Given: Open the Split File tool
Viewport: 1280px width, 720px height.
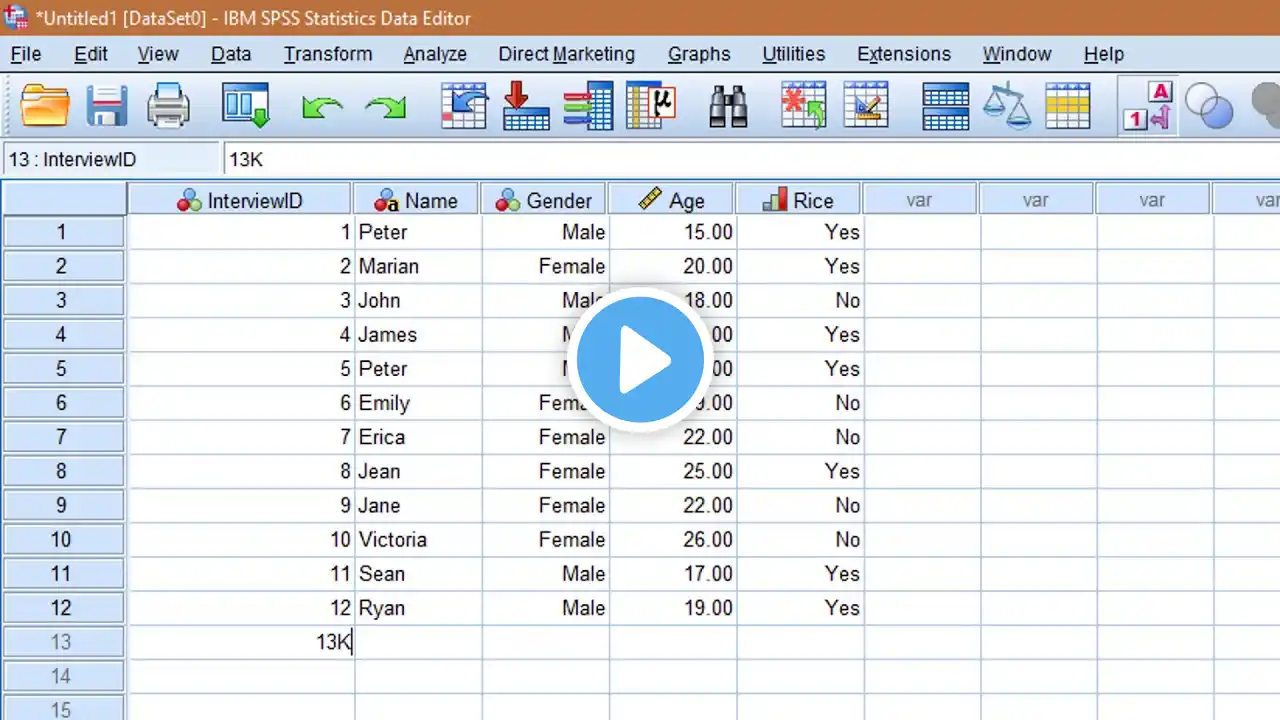Looking at the screenshot, I should tap(945, 105).
